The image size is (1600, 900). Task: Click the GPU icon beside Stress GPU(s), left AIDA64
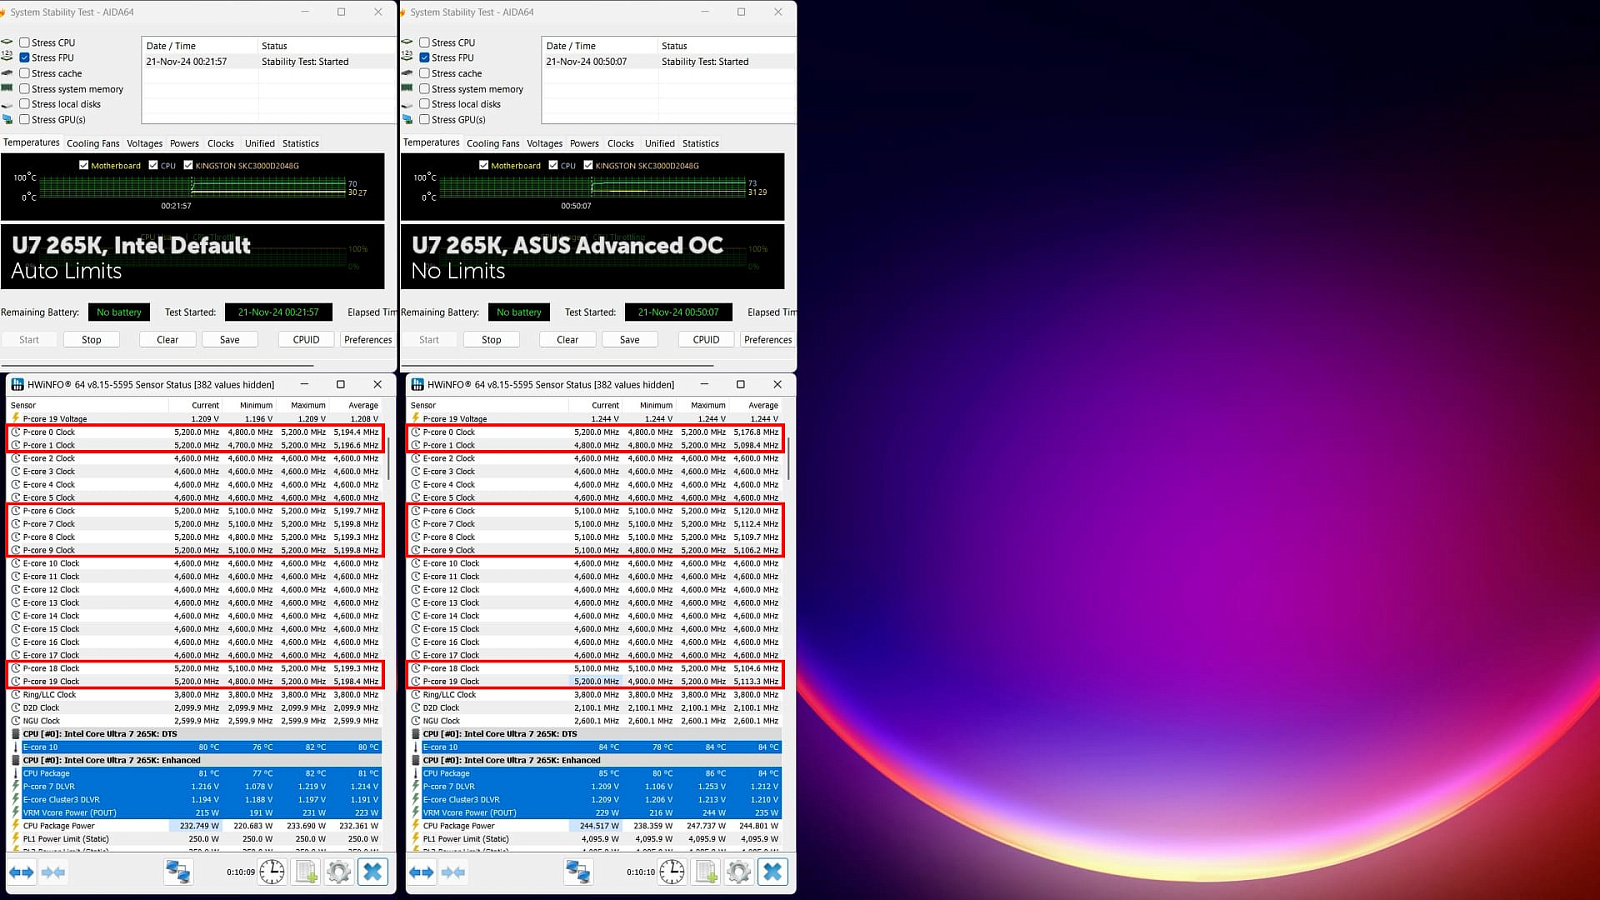point(8,119)
